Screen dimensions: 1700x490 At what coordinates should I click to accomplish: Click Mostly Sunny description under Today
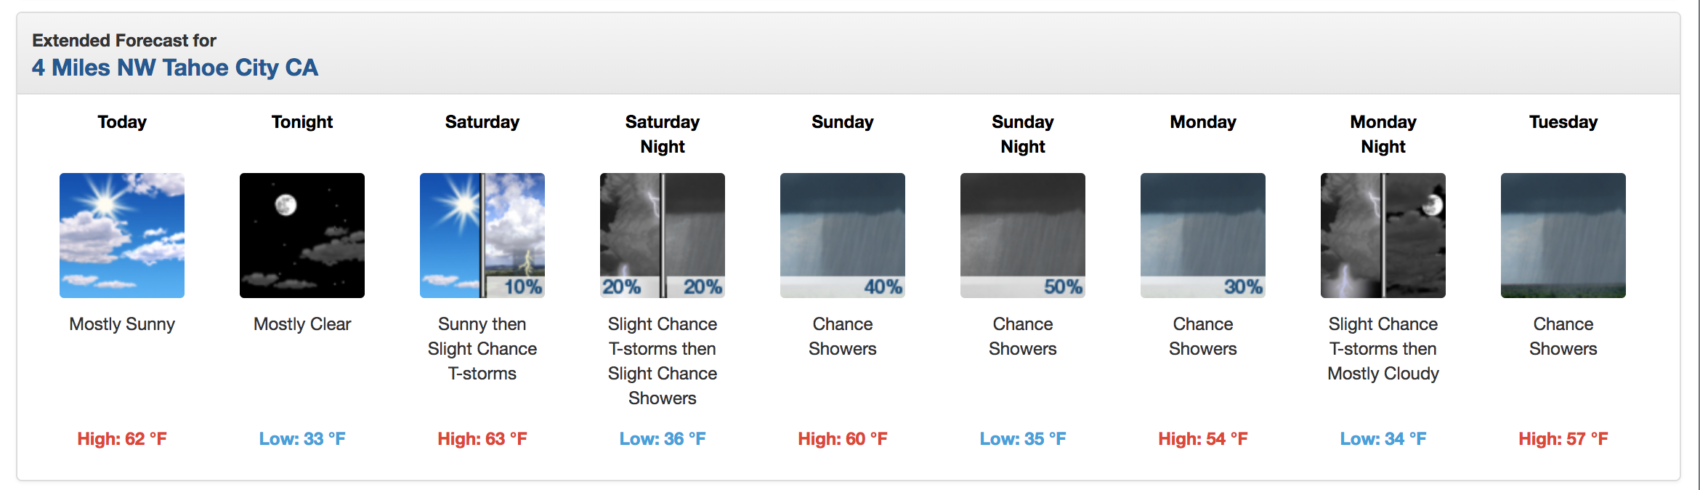tap(122, 324)
